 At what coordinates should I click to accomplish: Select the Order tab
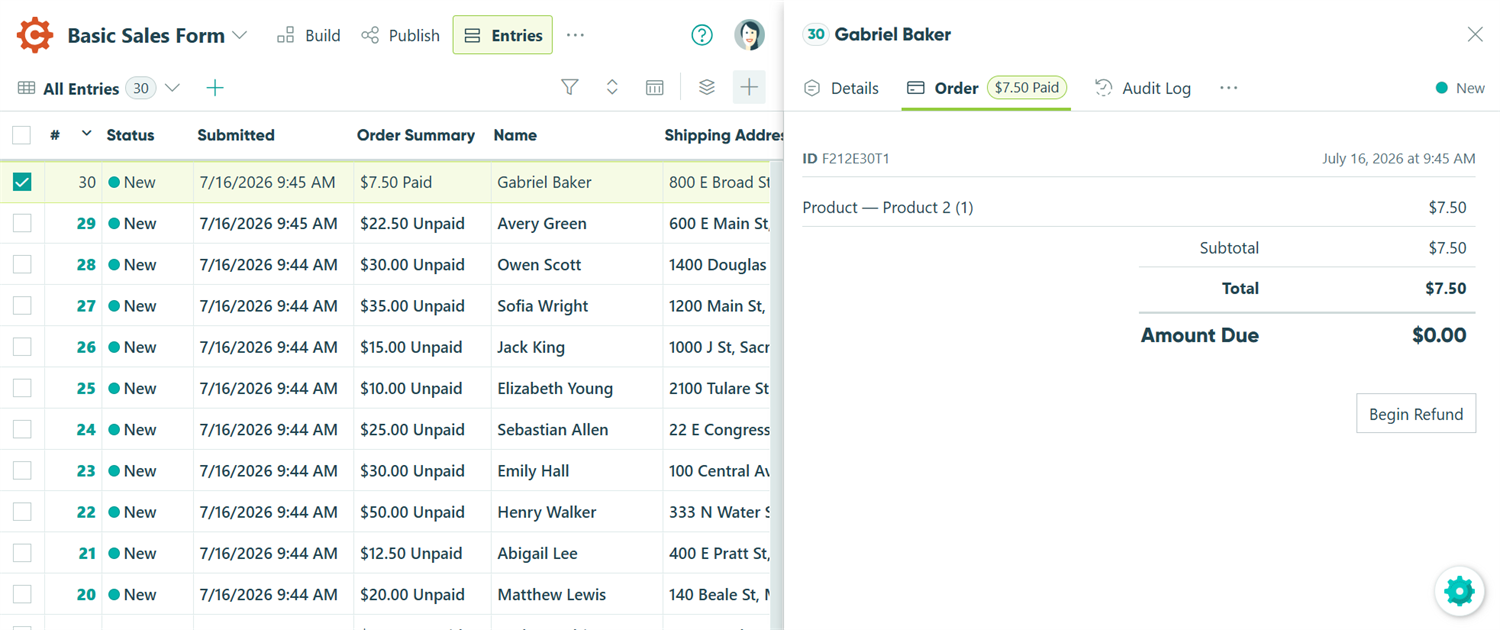[x=986, y=88]
